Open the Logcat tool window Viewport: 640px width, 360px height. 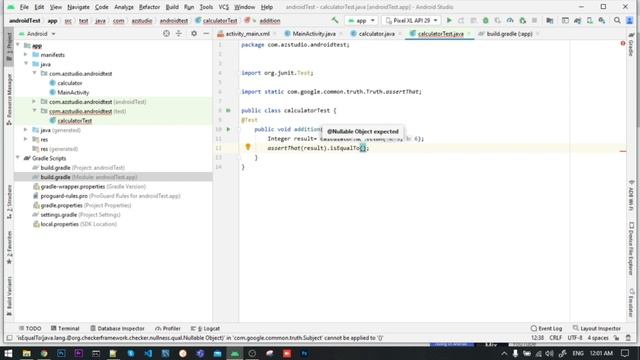[x=205, y=328]
